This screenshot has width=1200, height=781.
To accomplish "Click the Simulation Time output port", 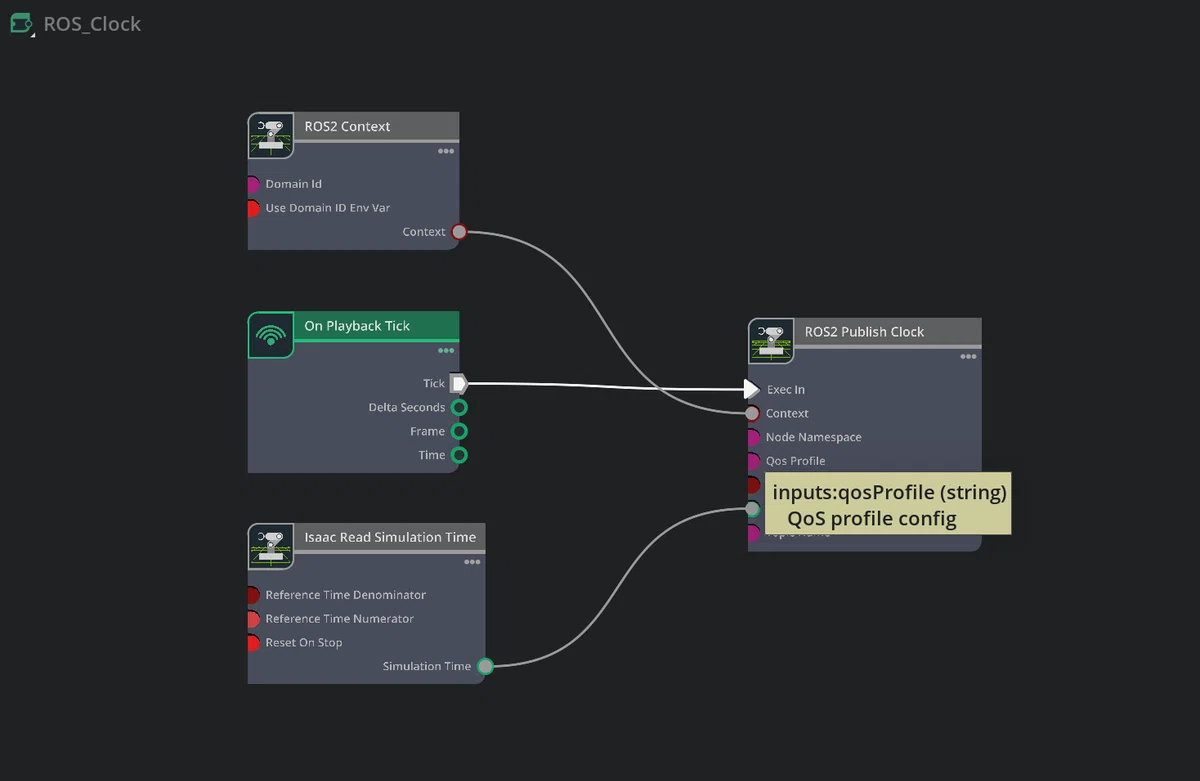I will (485, 666).
